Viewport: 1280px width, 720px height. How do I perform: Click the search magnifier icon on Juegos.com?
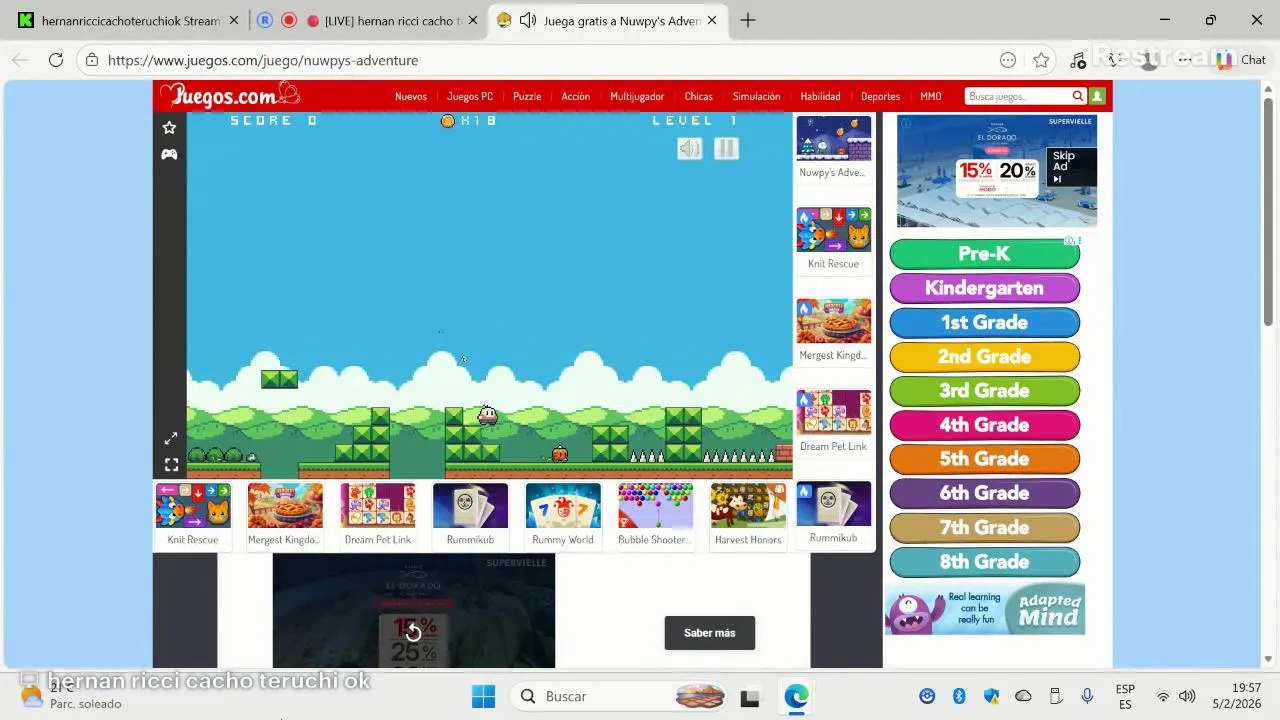click(1078, 96)
